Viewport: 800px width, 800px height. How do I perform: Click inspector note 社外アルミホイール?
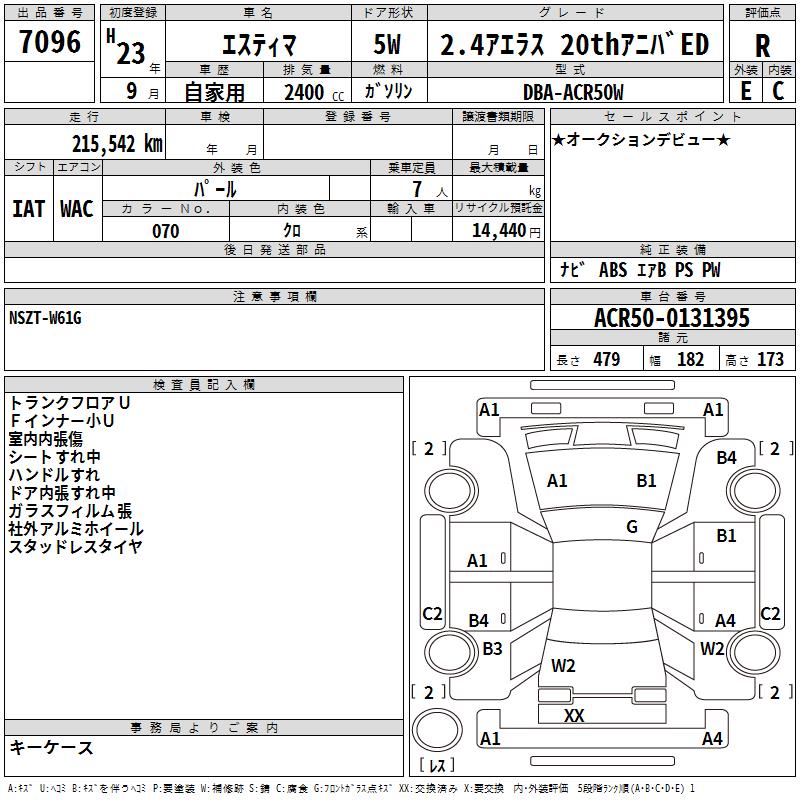(76, 529)
